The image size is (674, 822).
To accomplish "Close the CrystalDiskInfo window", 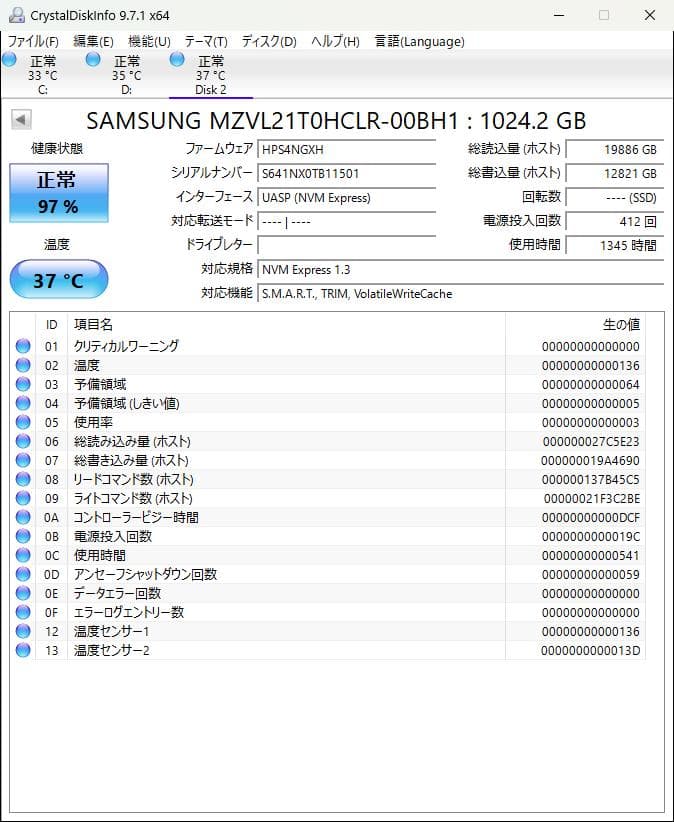I will coord(650,15).
